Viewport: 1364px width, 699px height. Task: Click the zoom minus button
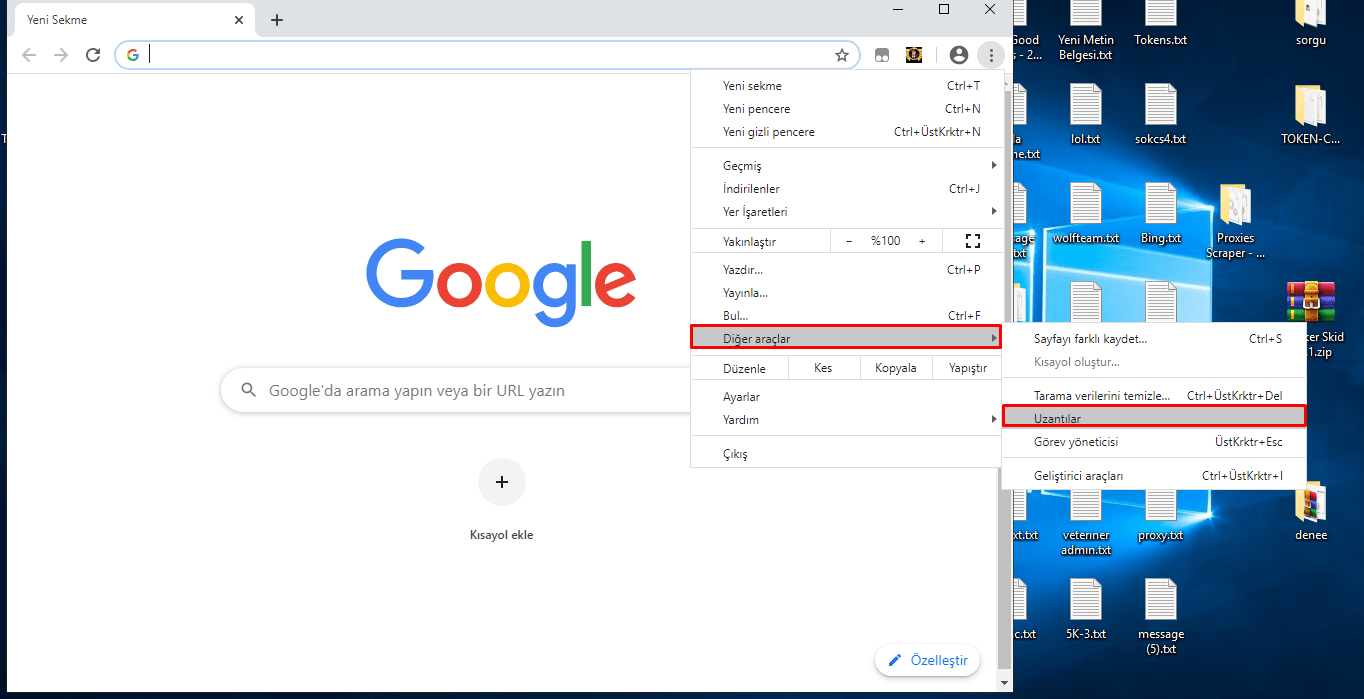[x=849, y=241]
